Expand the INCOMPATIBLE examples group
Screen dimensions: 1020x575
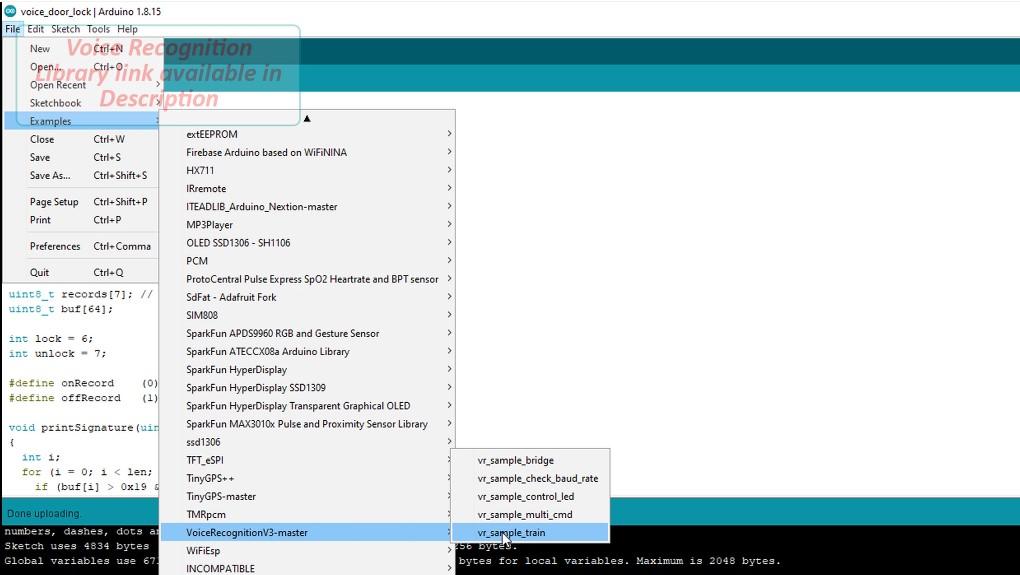click(307, 568)
